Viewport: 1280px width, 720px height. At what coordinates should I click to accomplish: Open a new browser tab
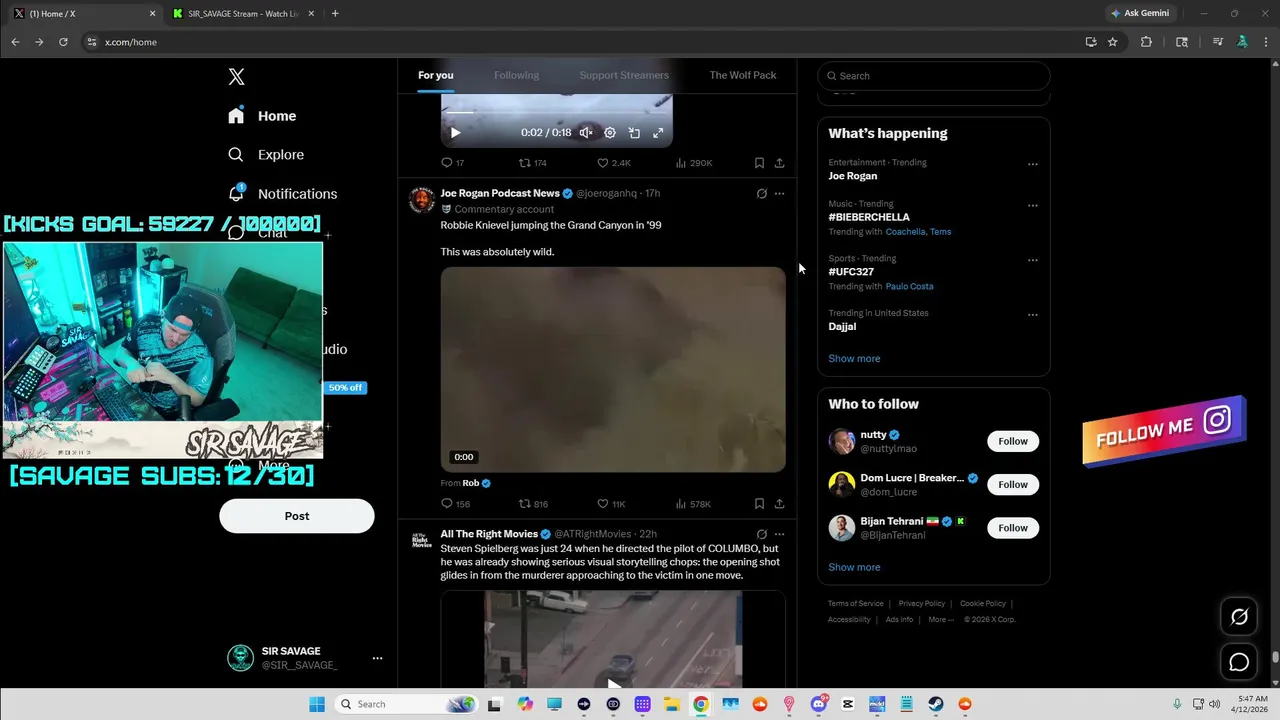click(x=335, y=14)
